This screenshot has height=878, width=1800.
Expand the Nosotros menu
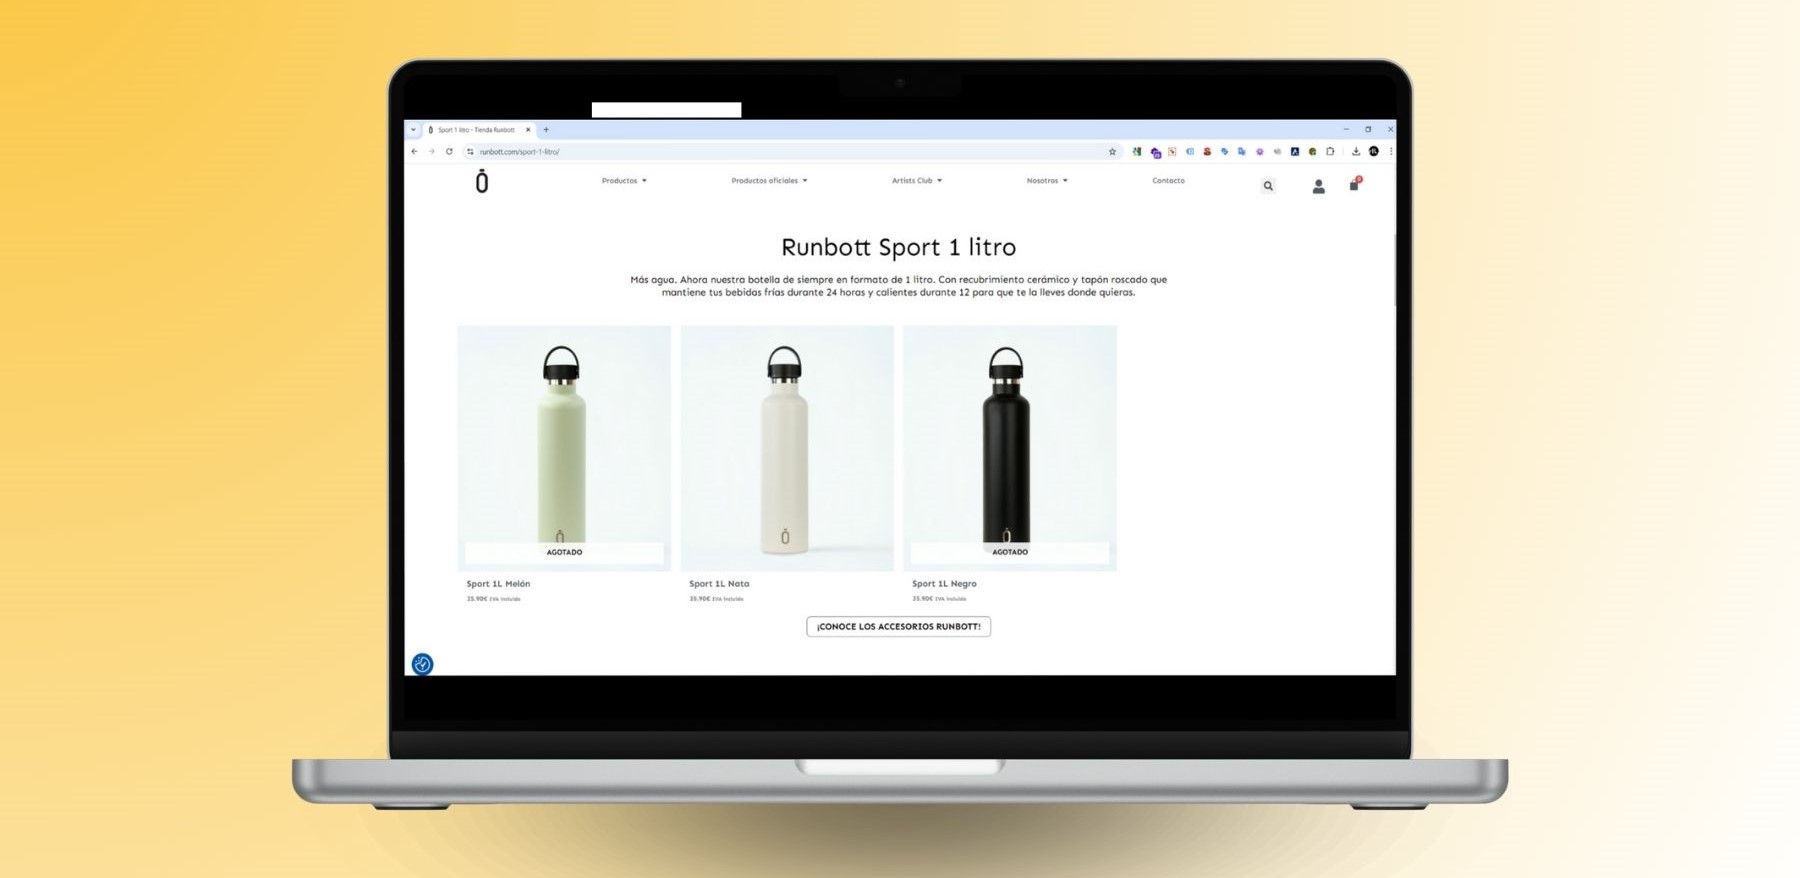(x=1047, y=181)
